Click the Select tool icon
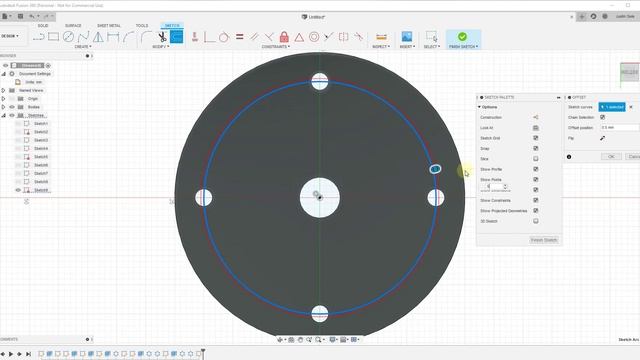640x360 pixels. click(x=431, y=37)
